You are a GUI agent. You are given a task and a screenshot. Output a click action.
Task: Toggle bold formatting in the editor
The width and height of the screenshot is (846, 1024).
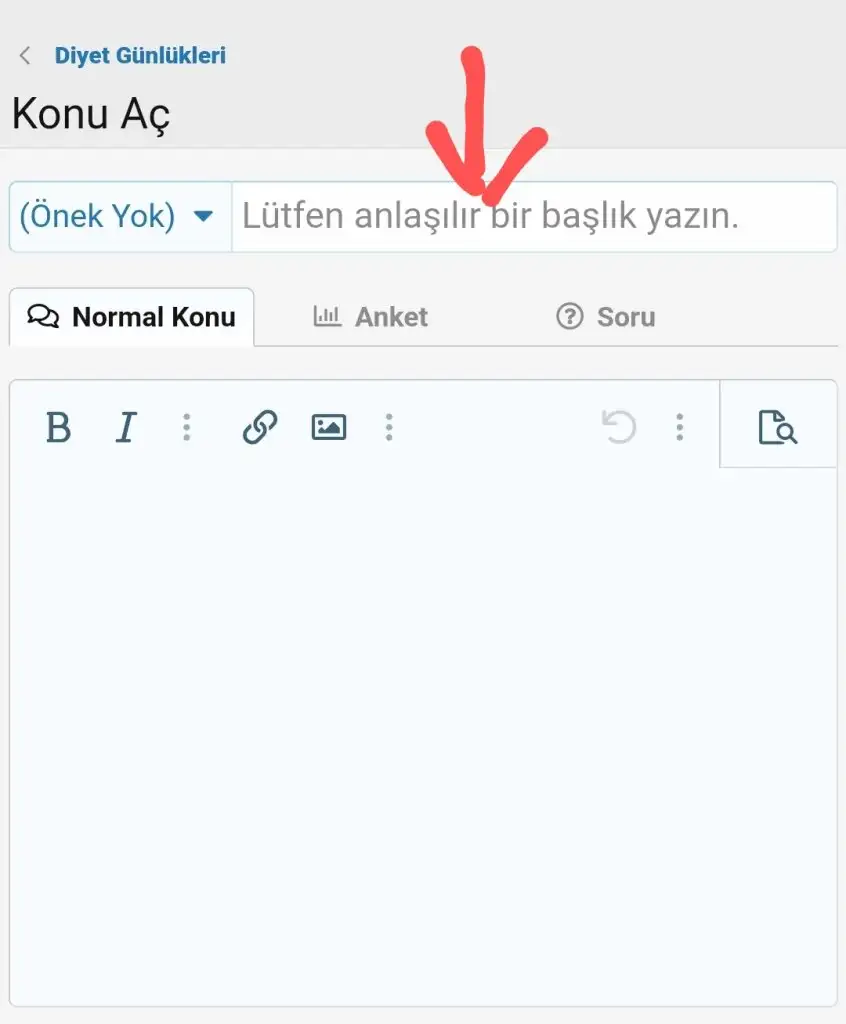coord(58,428)
